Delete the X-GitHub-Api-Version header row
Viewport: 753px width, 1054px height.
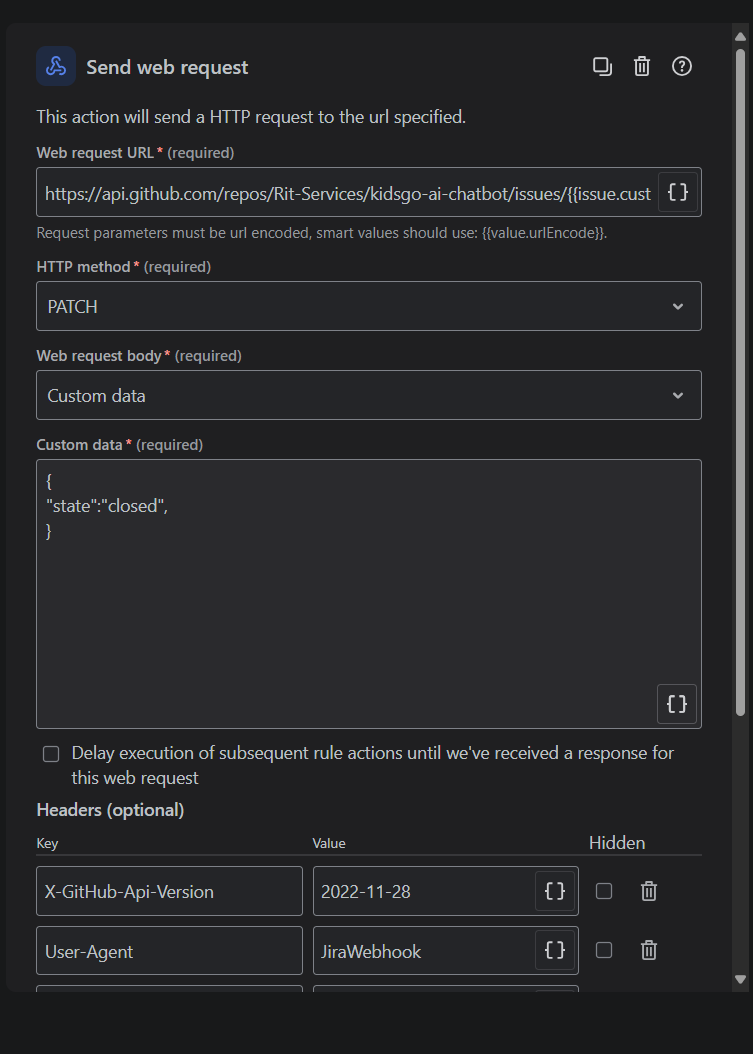point(648,891)
